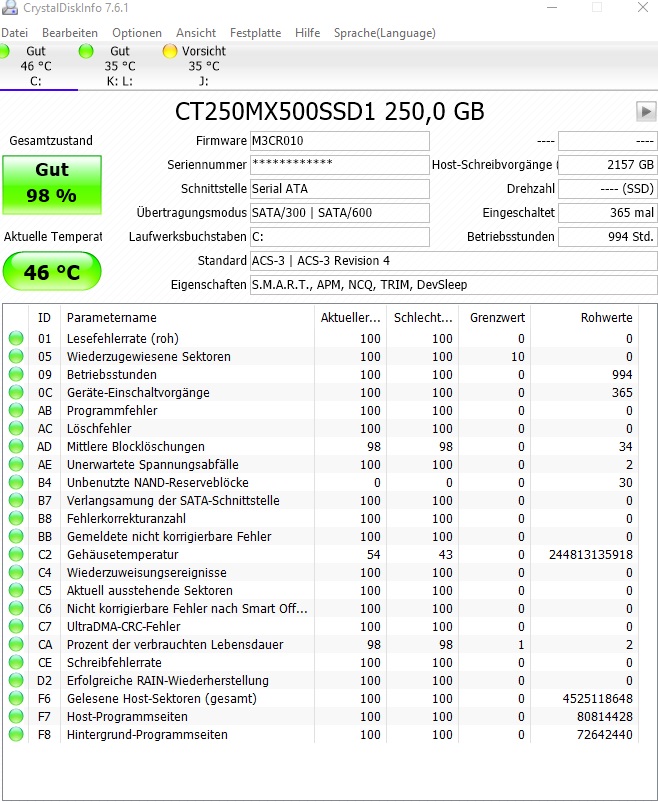Open the Sprache(Language) menu
This screenshot has height=802, width=658.
[385, 33]
